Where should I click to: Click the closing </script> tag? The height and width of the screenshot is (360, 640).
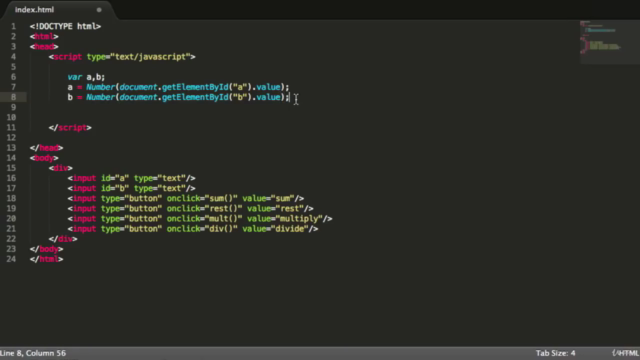coord(70,128)
